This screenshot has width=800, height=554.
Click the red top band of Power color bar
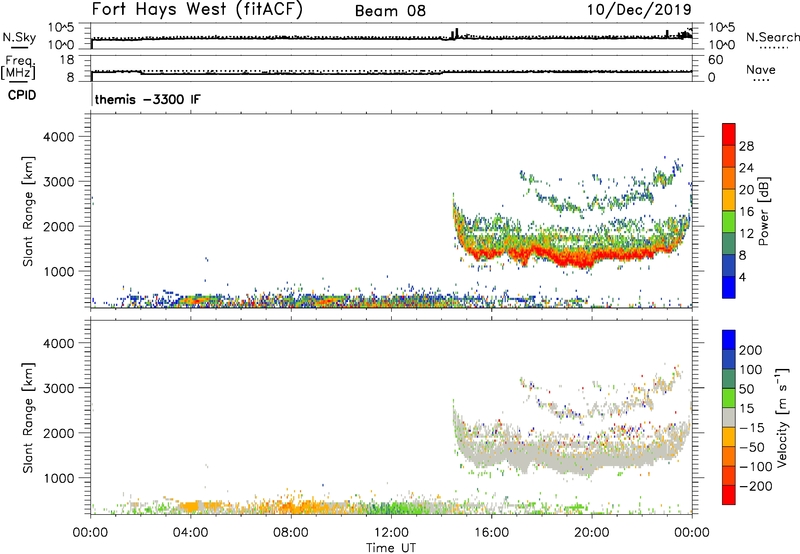pyautogui.click(x=729, y=135)
